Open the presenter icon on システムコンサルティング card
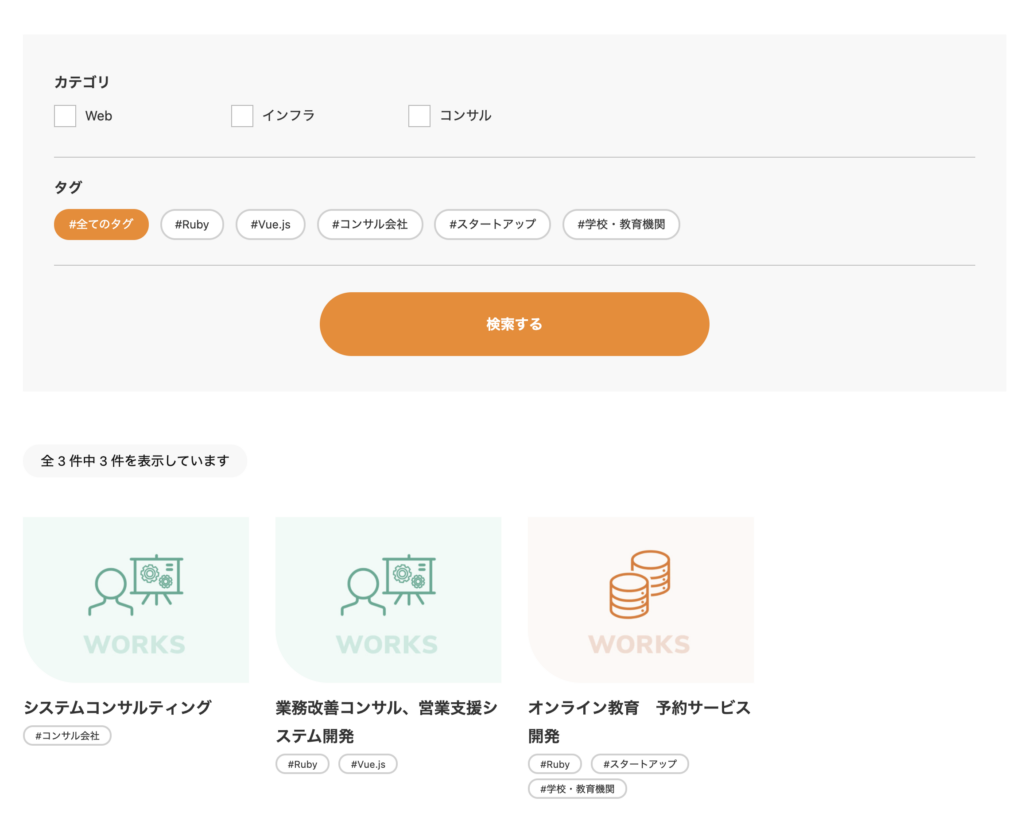Screen dimensions: 1024x836 pyautogui.click(x=136, y=585)
